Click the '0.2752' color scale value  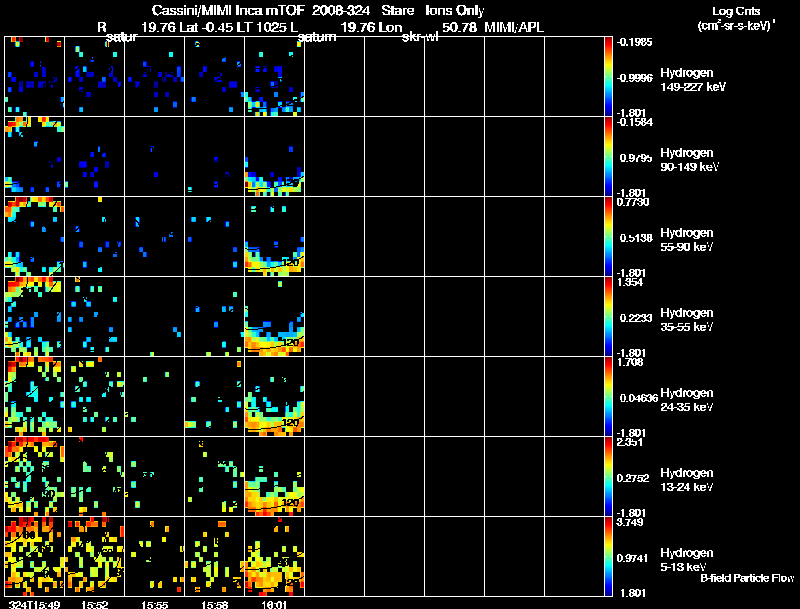[x=633, y=478]
